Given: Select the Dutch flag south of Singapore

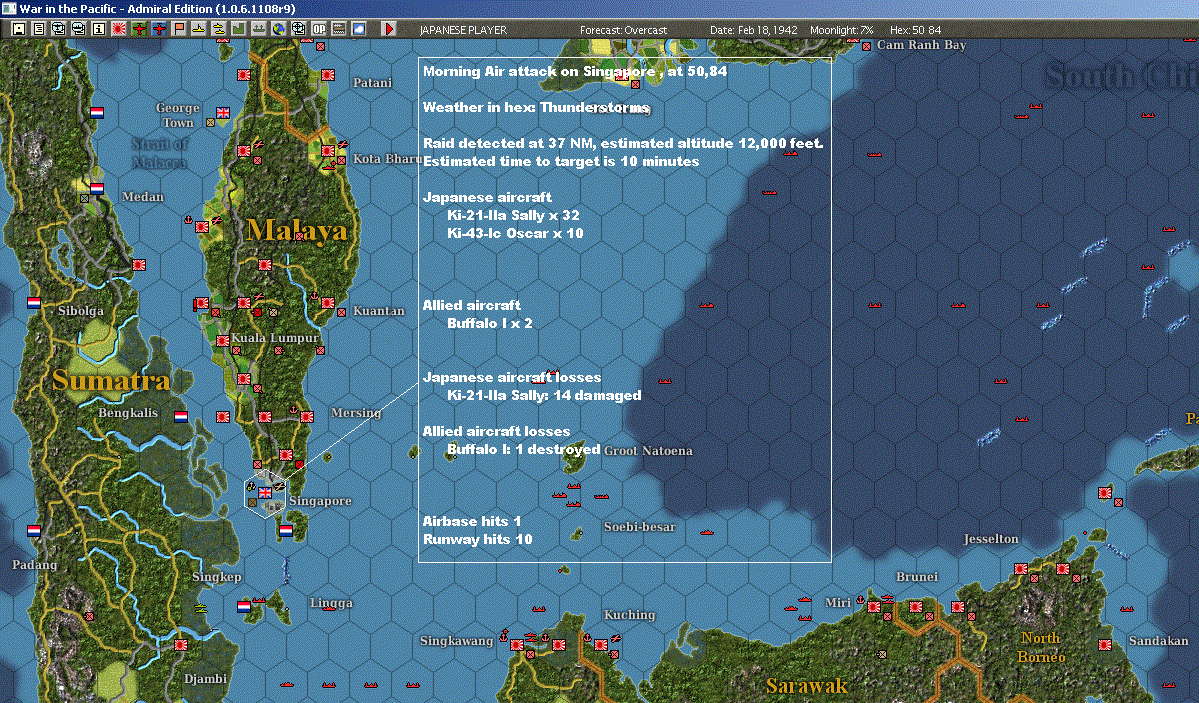Looking at the screenshot, I should tap(286, 531).
